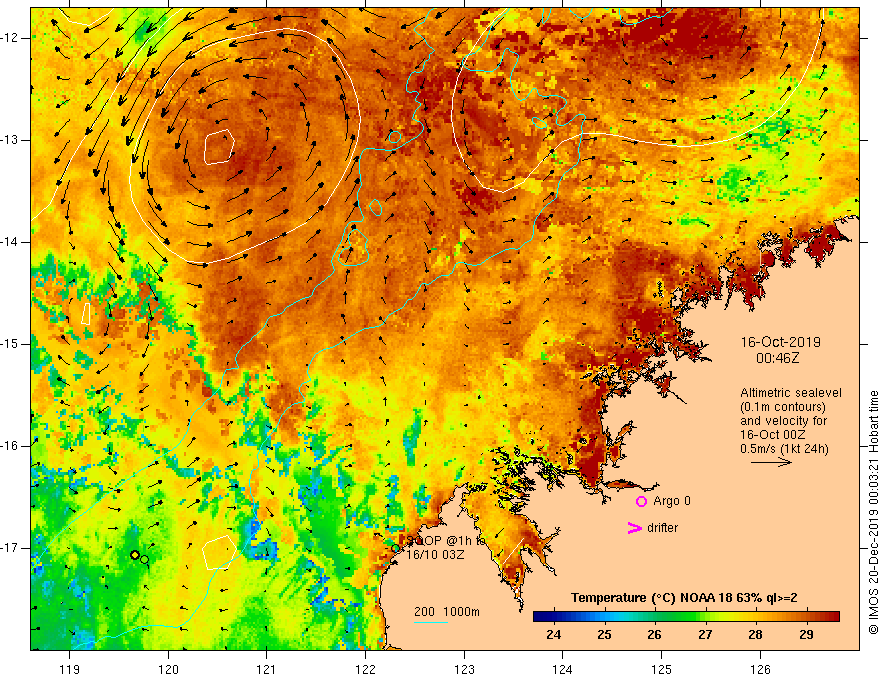
Task: Click the -13 latitude axis label
Action: click(10, 140)
